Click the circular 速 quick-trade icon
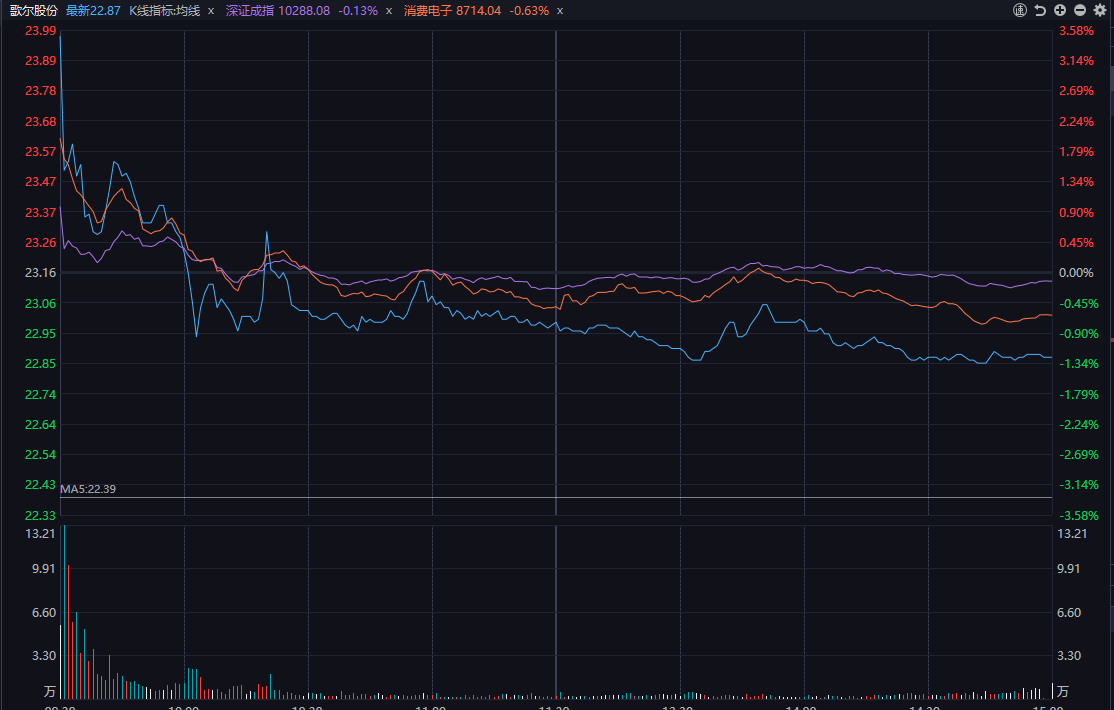 click(x=1020, y=10)
